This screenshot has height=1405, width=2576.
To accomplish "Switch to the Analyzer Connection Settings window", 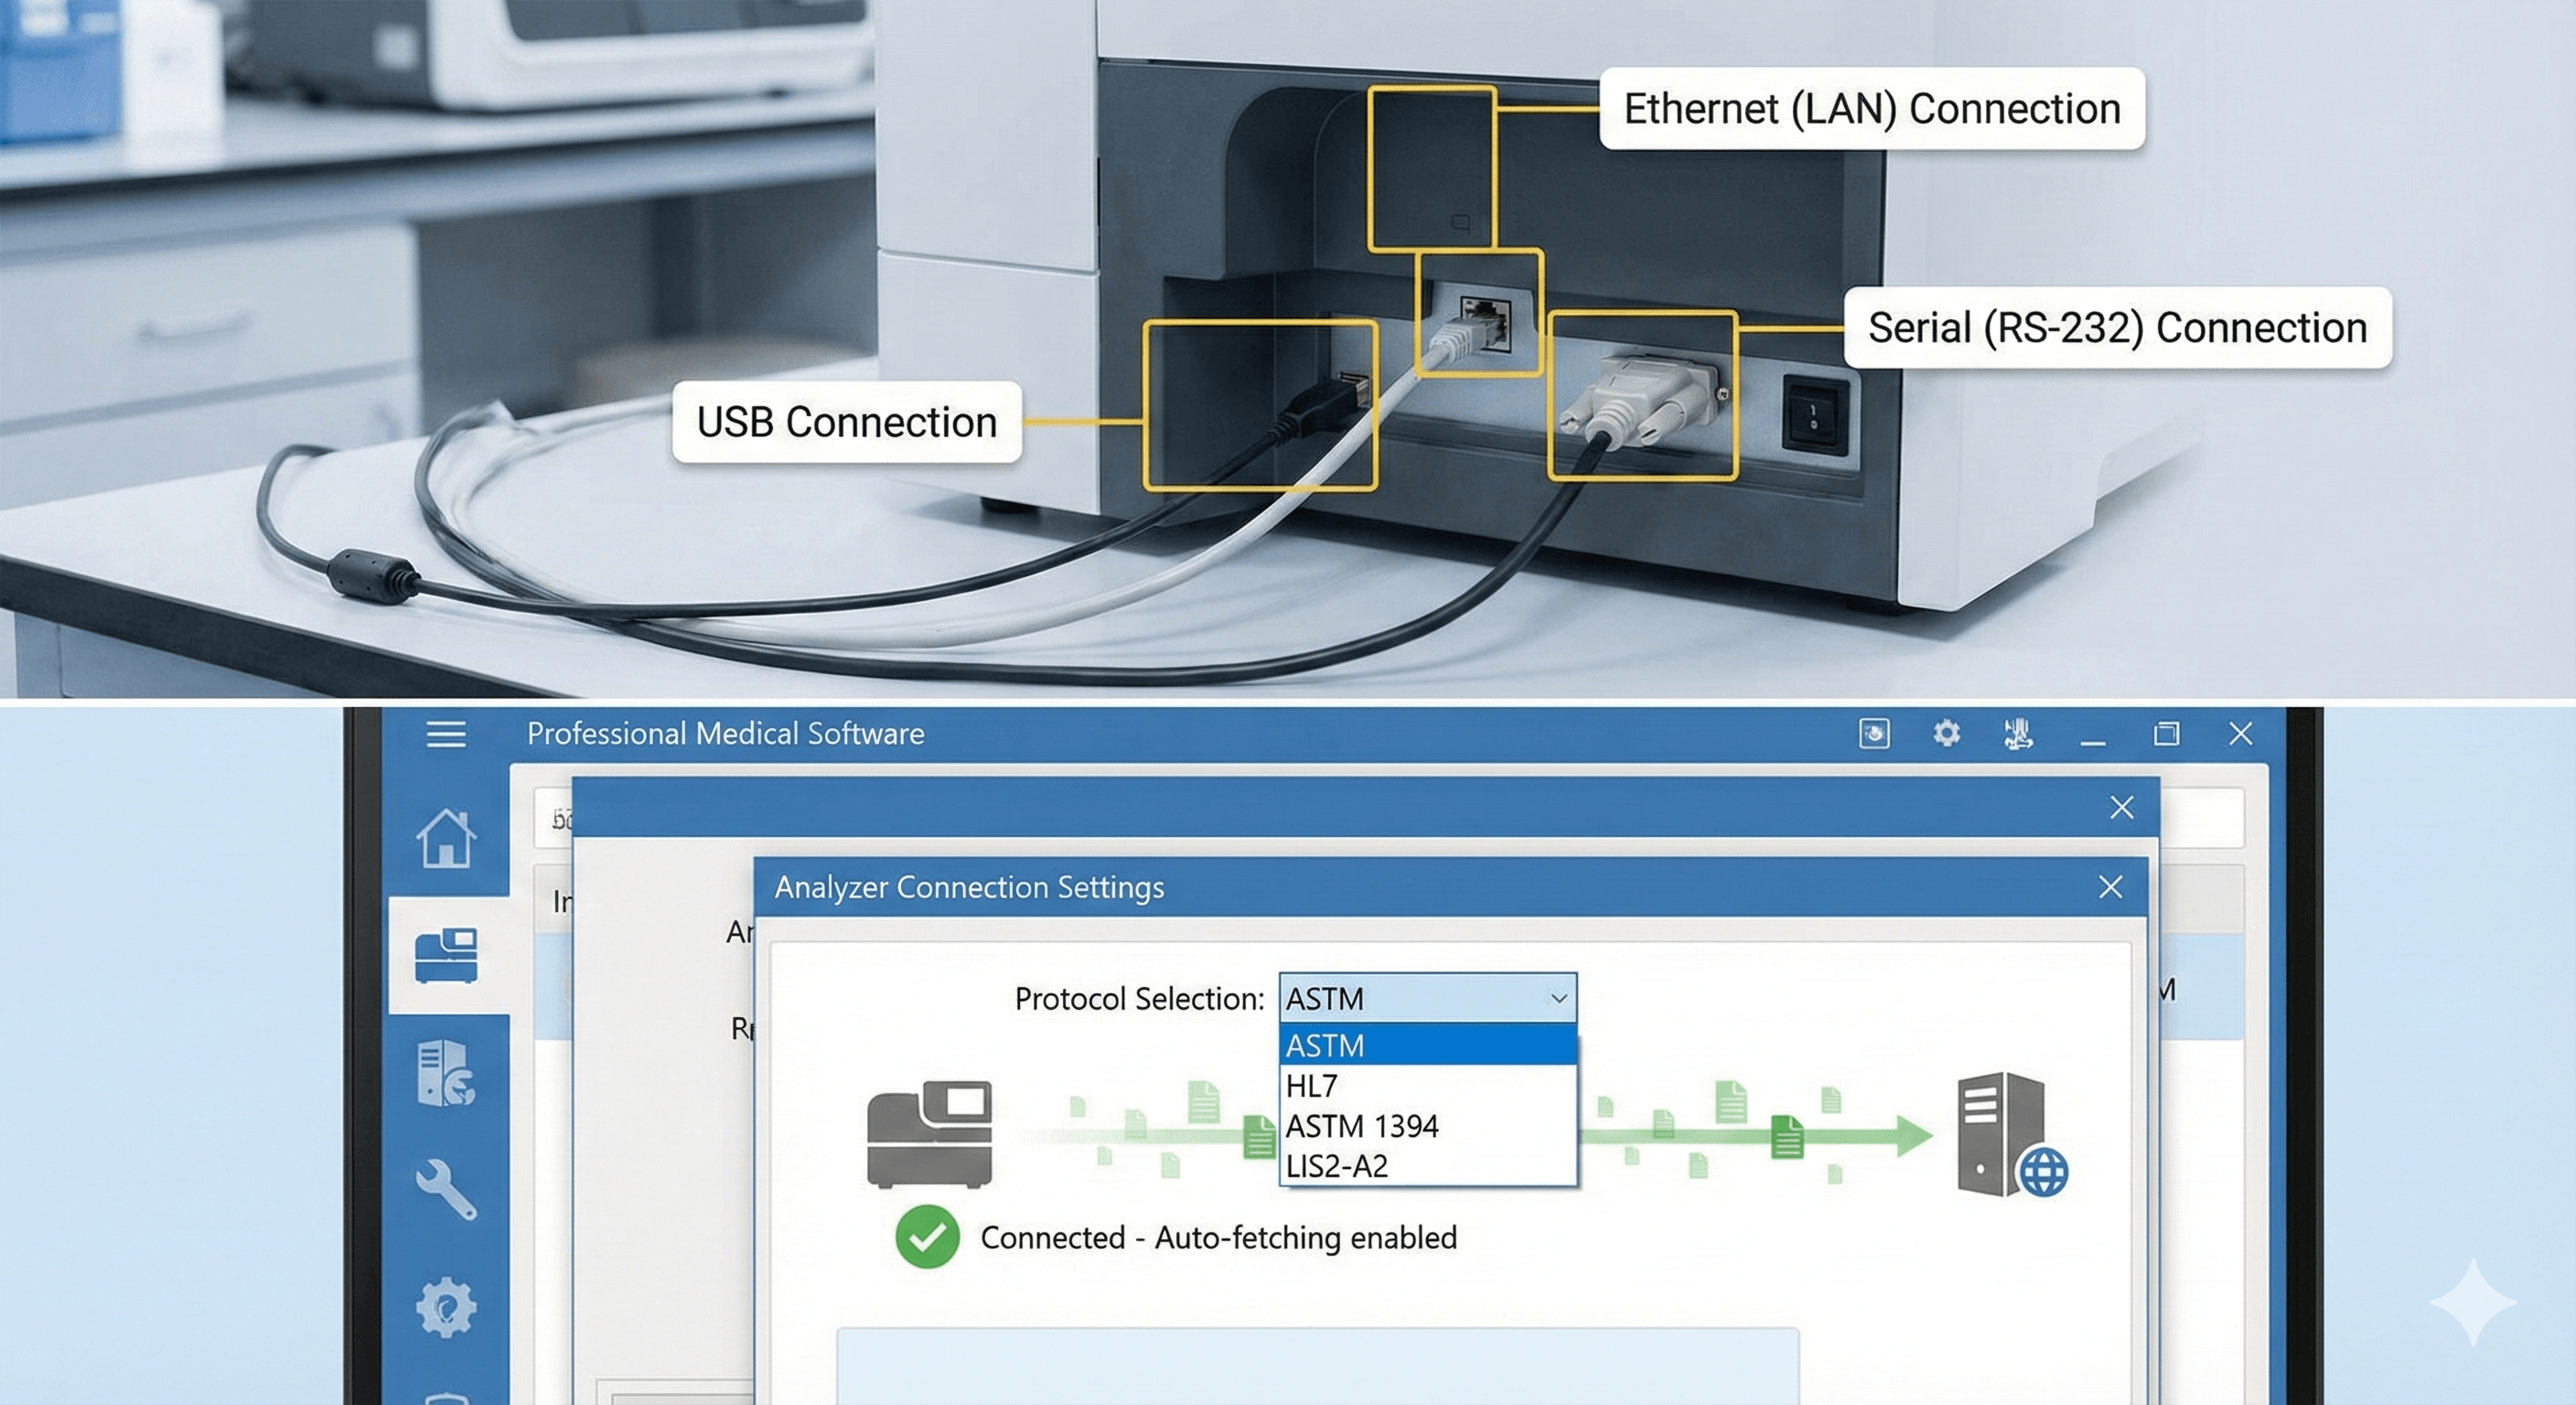I will coord(970,886).
